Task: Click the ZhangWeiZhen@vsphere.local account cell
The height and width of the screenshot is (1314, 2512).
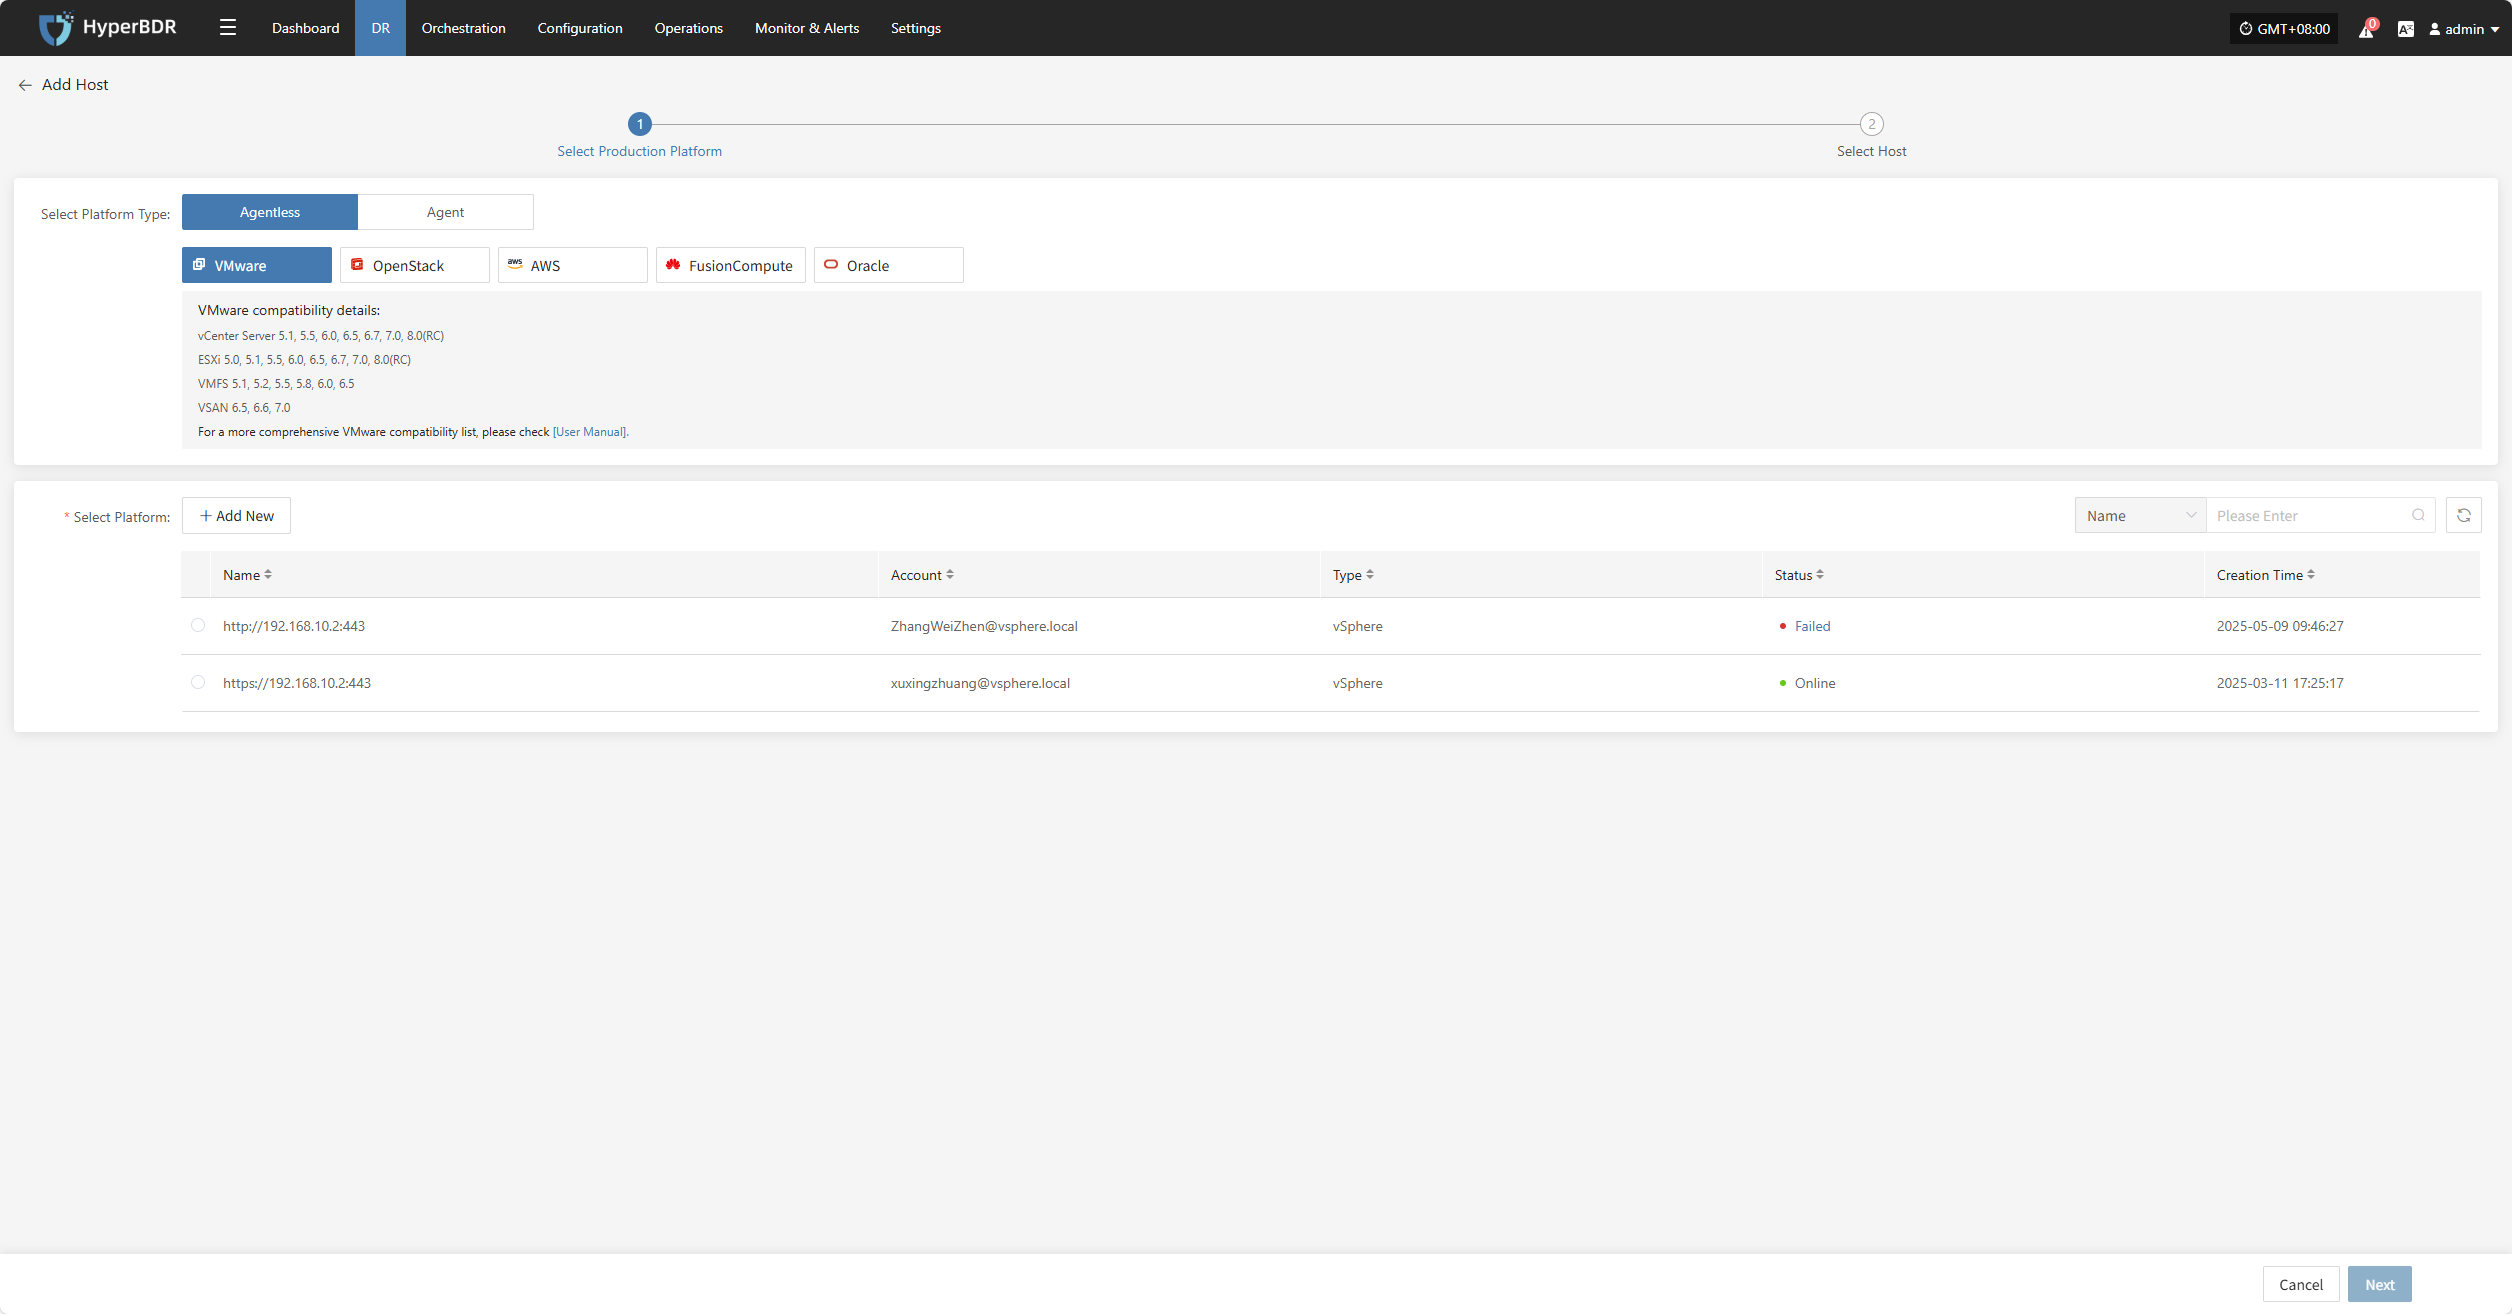Action: tap(984, 626)
